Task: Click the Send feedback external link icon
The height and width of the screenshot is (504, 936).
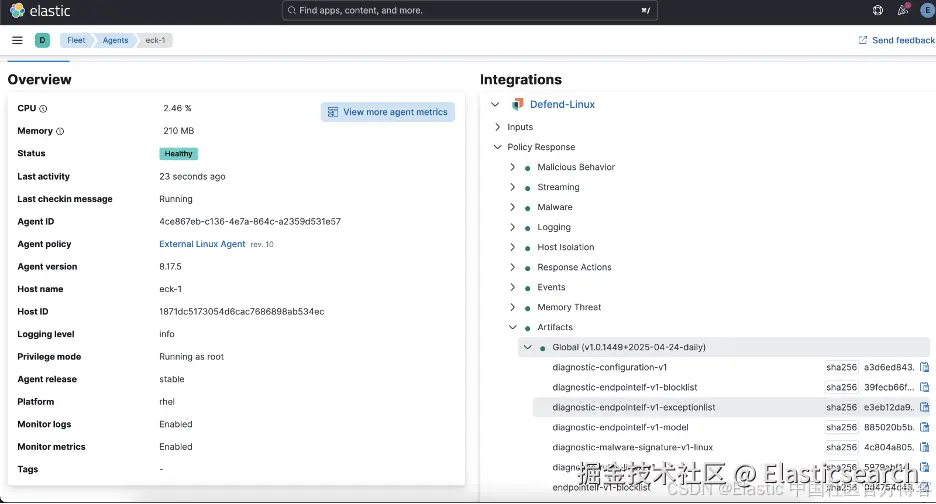Action: pos(863,40)
